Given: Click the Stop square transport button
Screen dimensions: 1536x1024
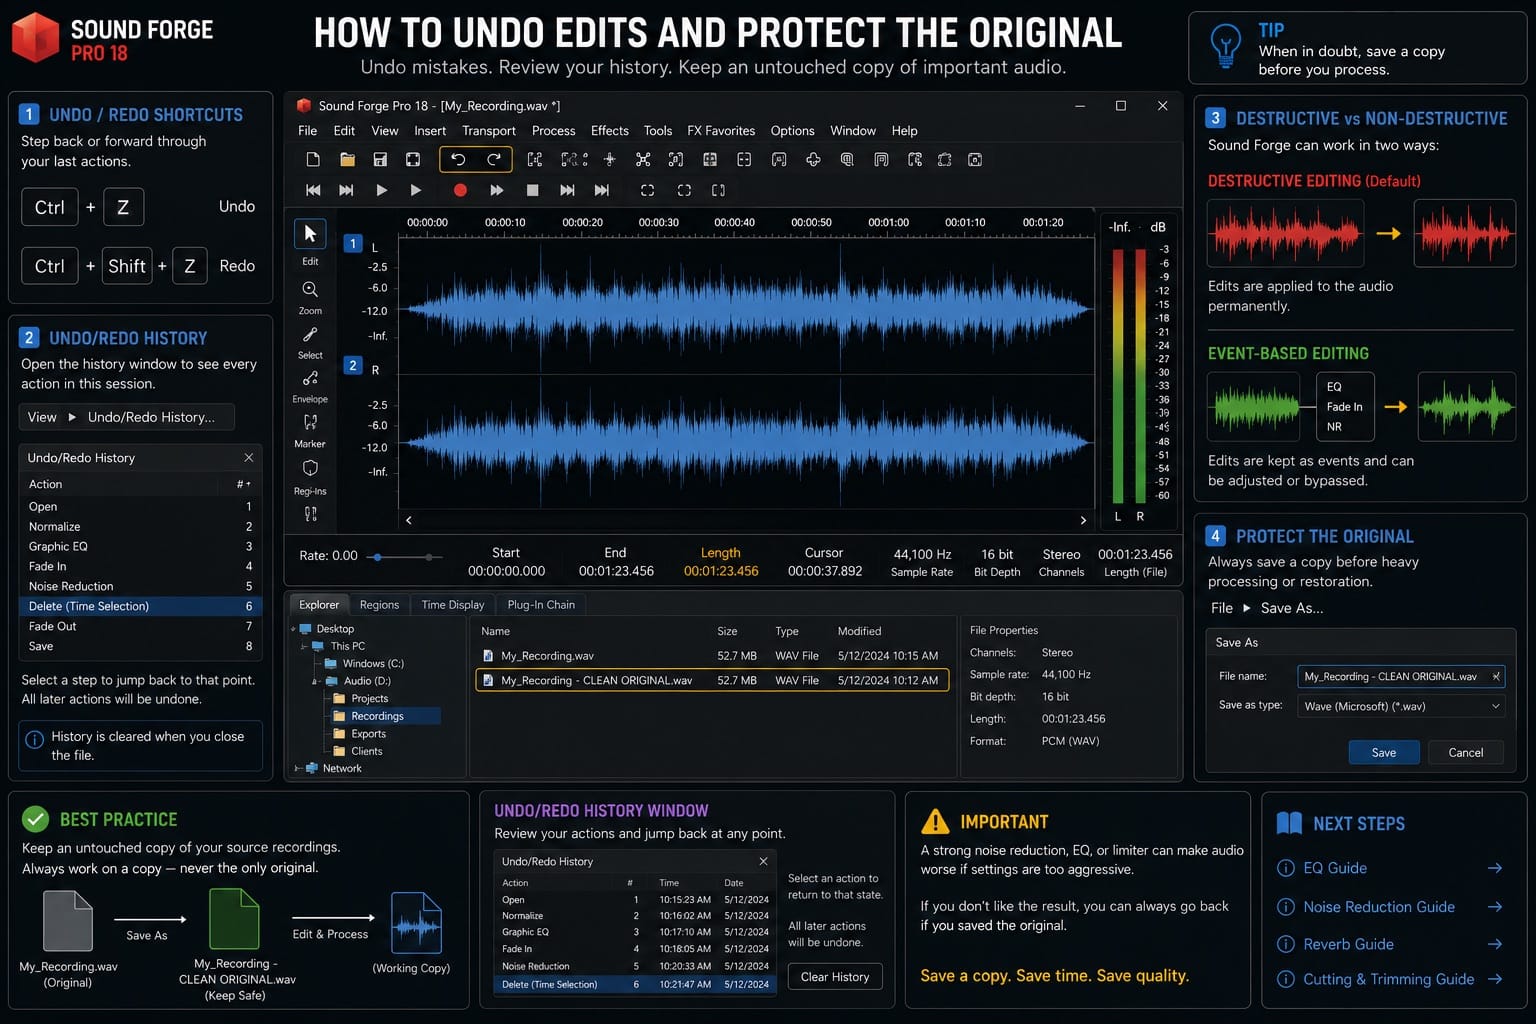Looking at the screenshot, I should (x=533, y=190).
